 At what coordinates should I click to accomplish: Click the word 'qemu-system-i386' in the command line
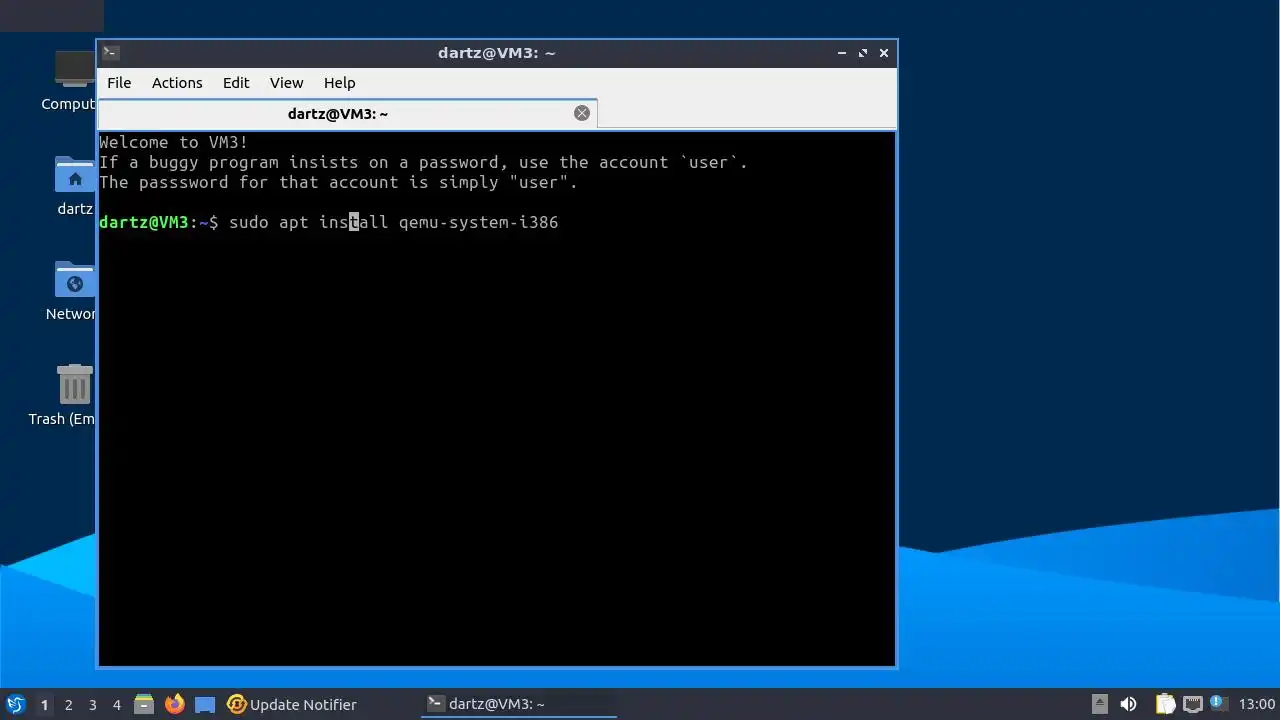point(479,222)
